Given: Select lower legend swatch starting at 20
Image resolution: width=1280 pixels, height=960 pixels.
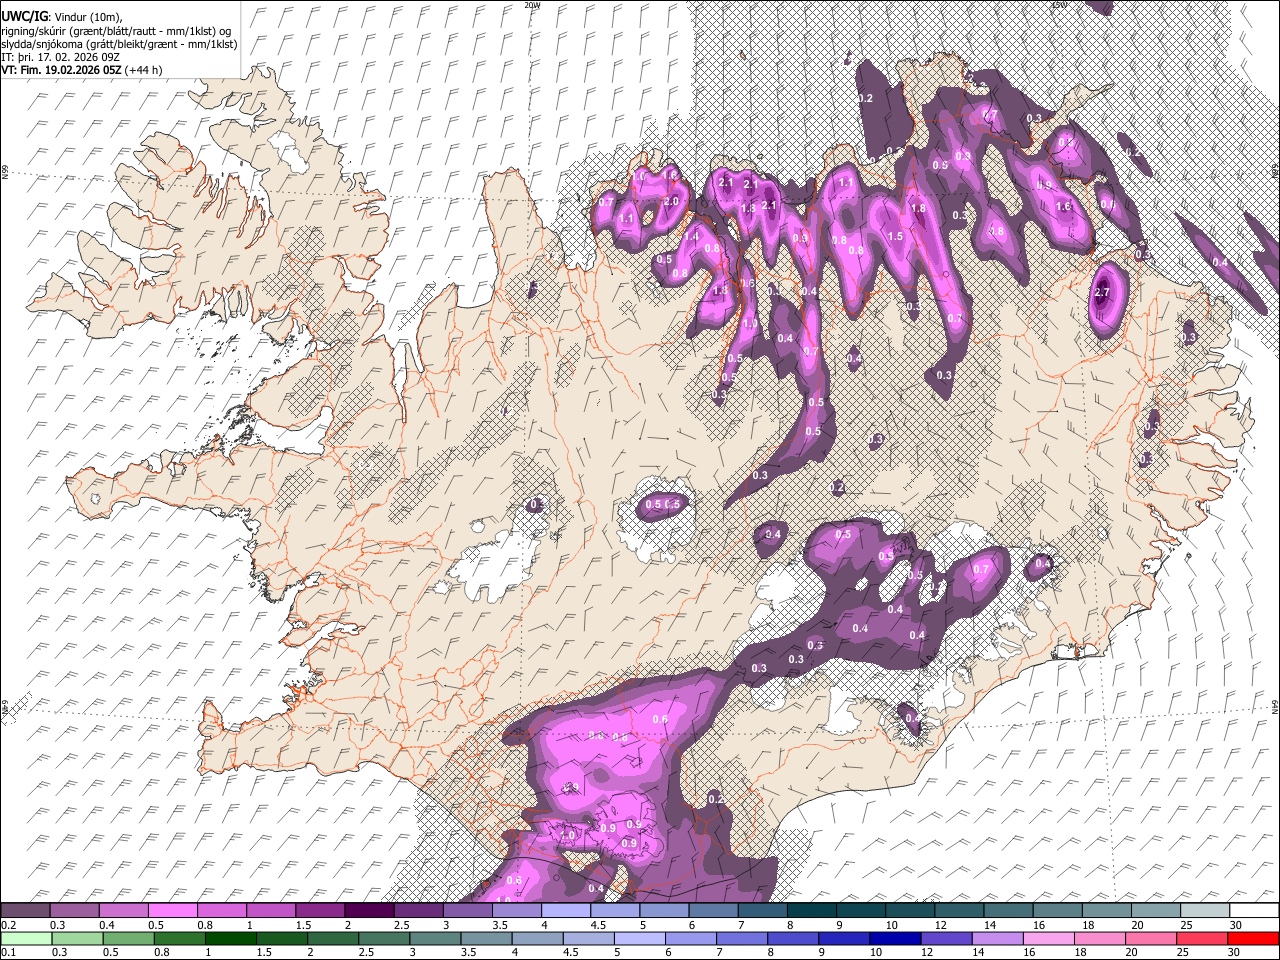Looking at the screenshot, I should [1150, 938].
